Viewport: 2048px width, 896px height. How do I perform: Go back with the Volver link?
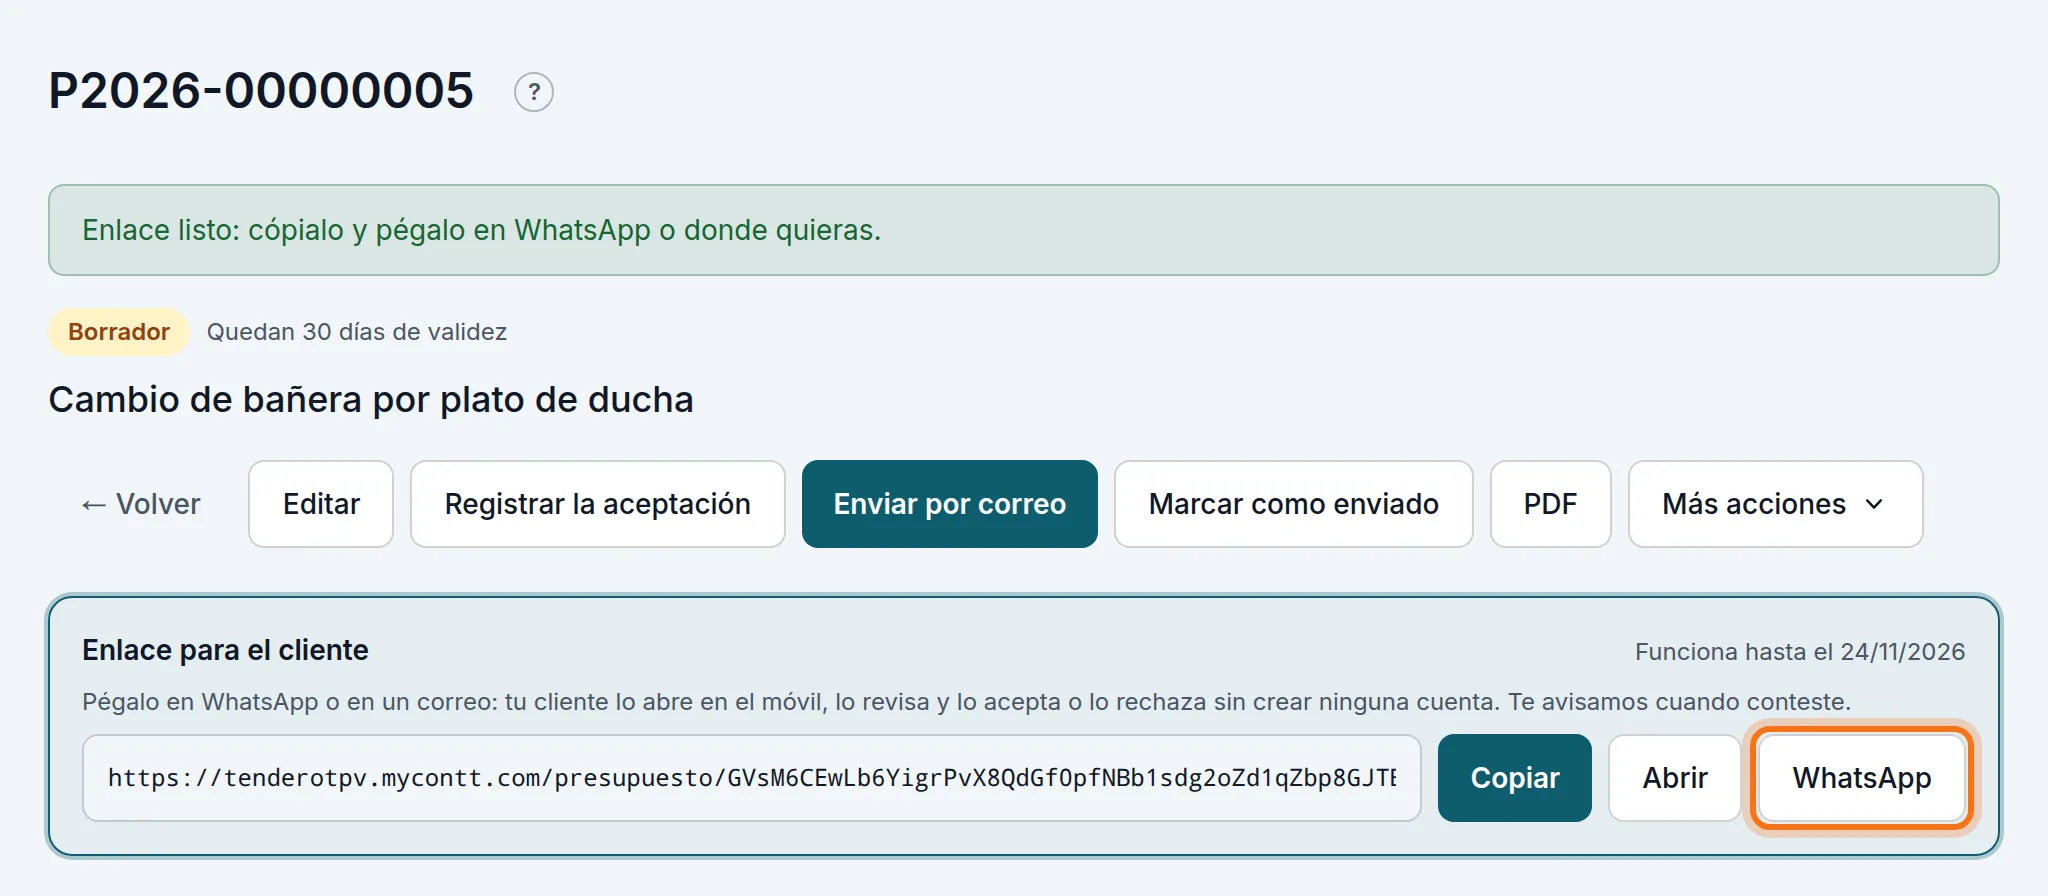coord(141,504)
